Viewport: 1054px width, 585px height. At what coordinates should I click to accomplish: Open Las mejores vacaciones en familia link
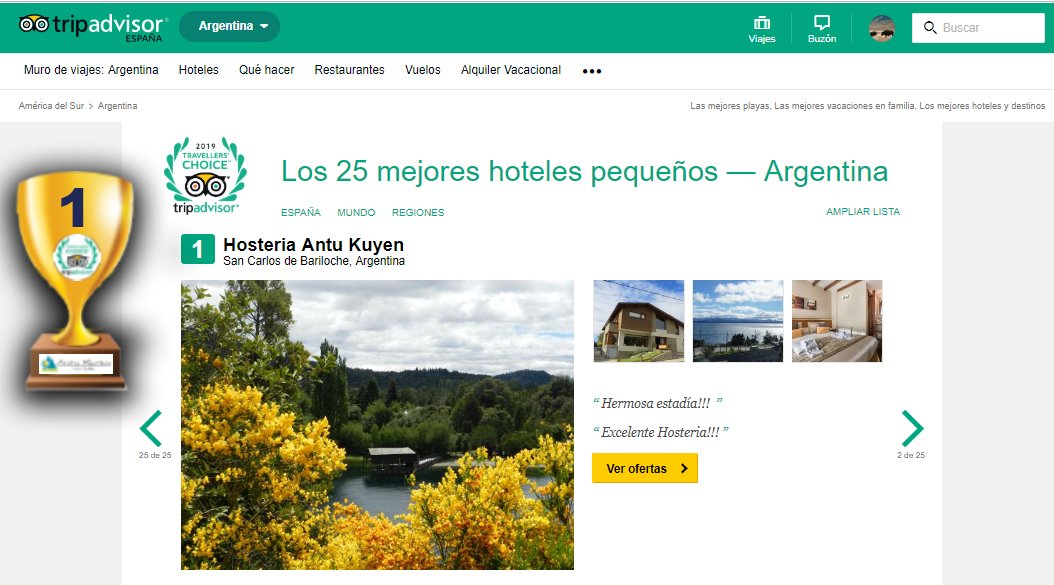tap(844, 106)
